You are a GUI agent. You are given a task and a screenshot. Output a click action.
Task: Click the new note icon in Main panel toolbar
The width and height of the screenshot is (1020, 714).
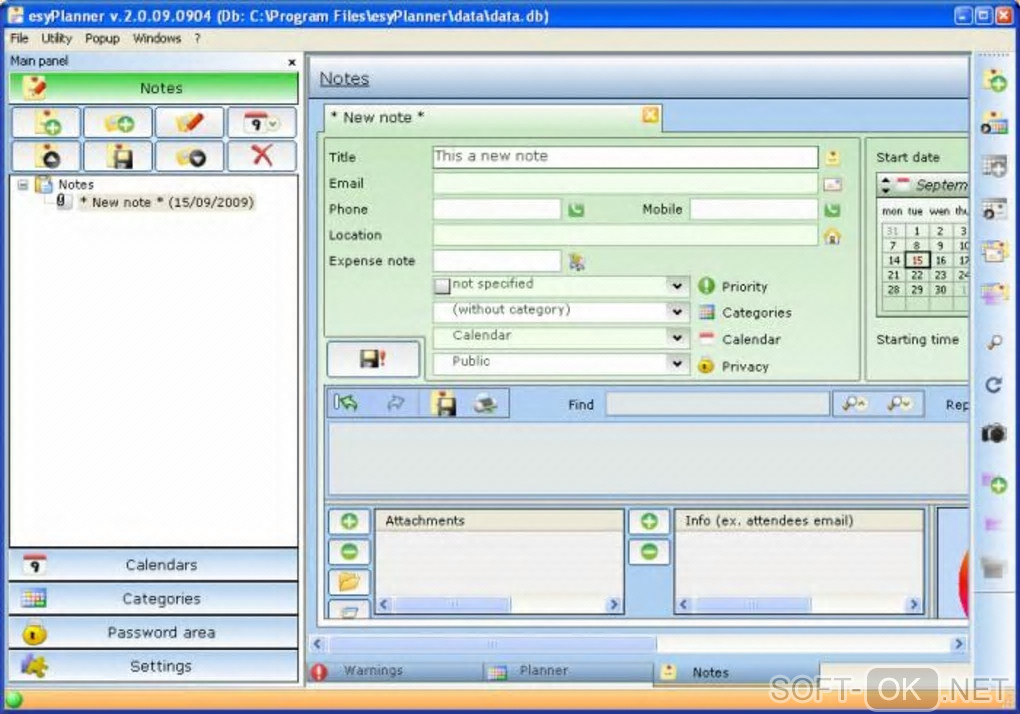click(47, 122)
